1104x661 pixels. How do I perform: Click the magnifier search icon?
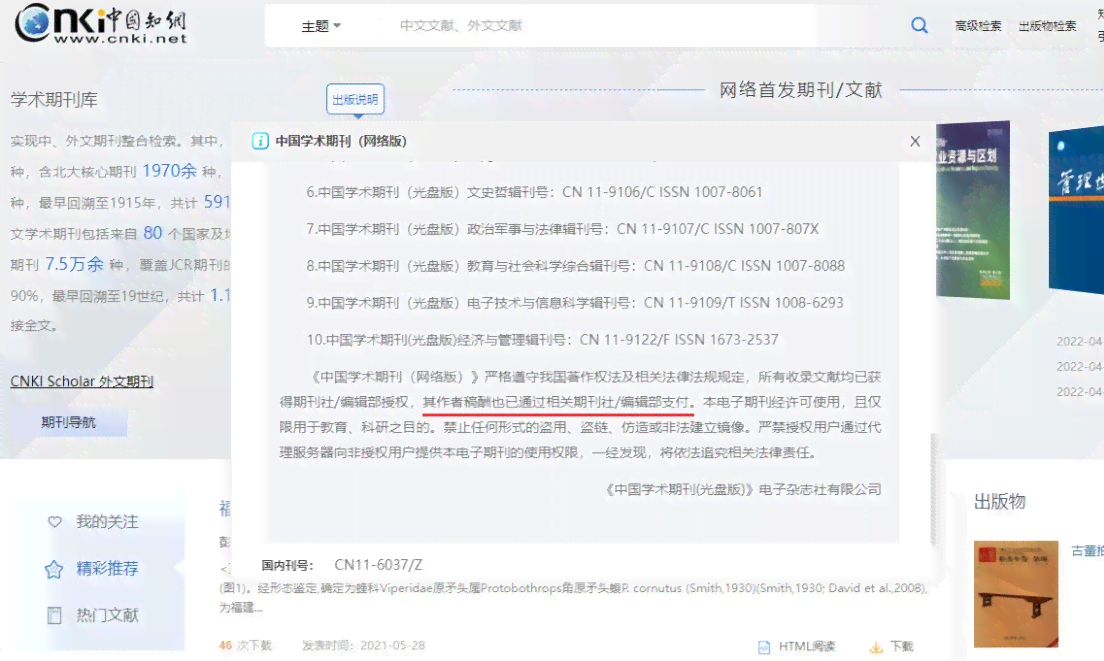919,25
